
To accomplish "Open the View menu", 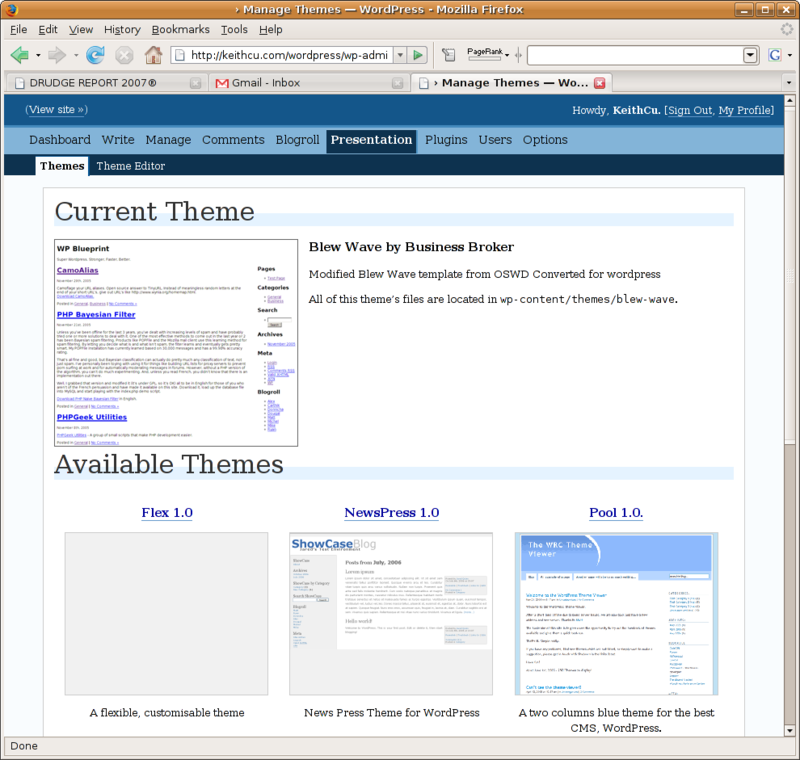I will coord(81,30).
